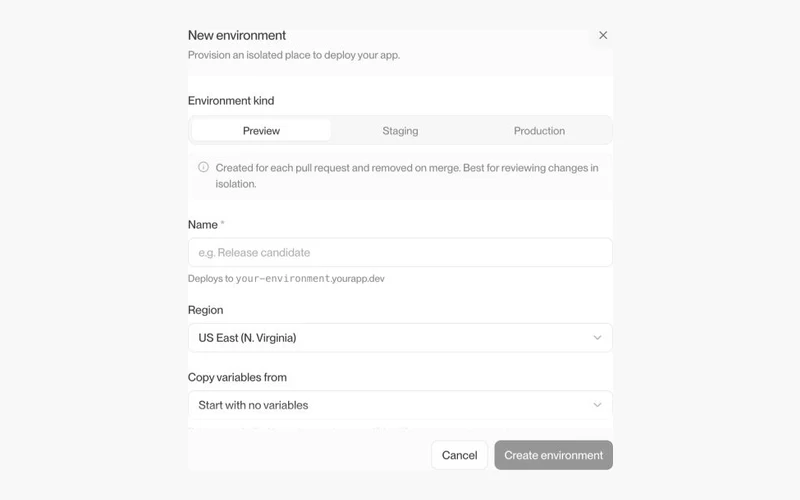Image resolution: width=800 pixels, height=500 pixels.
Task: Click the Environment kind label
Action: click(x=231, y=101)
